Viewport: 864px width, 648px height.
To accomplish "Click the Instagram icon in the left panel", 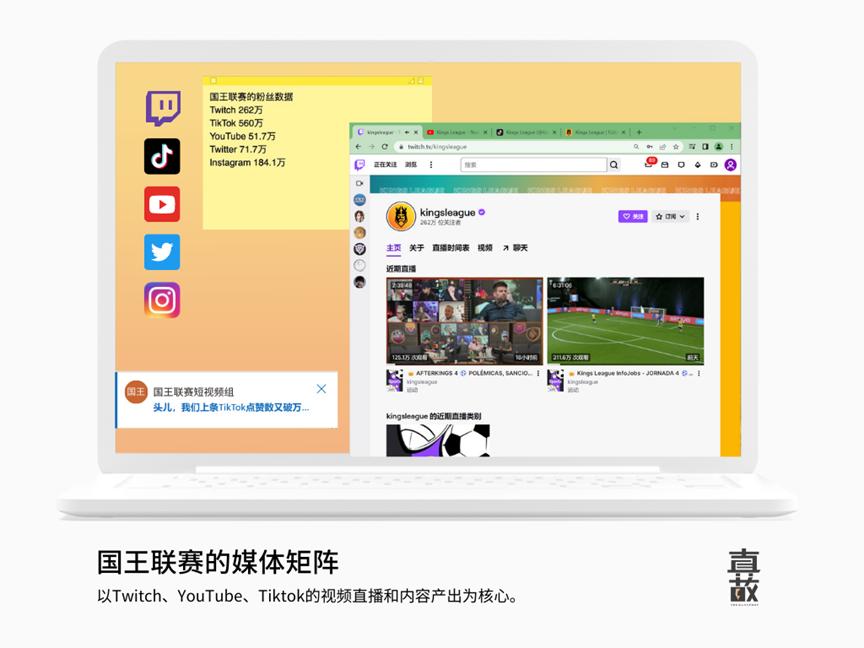I will [162, 300].
